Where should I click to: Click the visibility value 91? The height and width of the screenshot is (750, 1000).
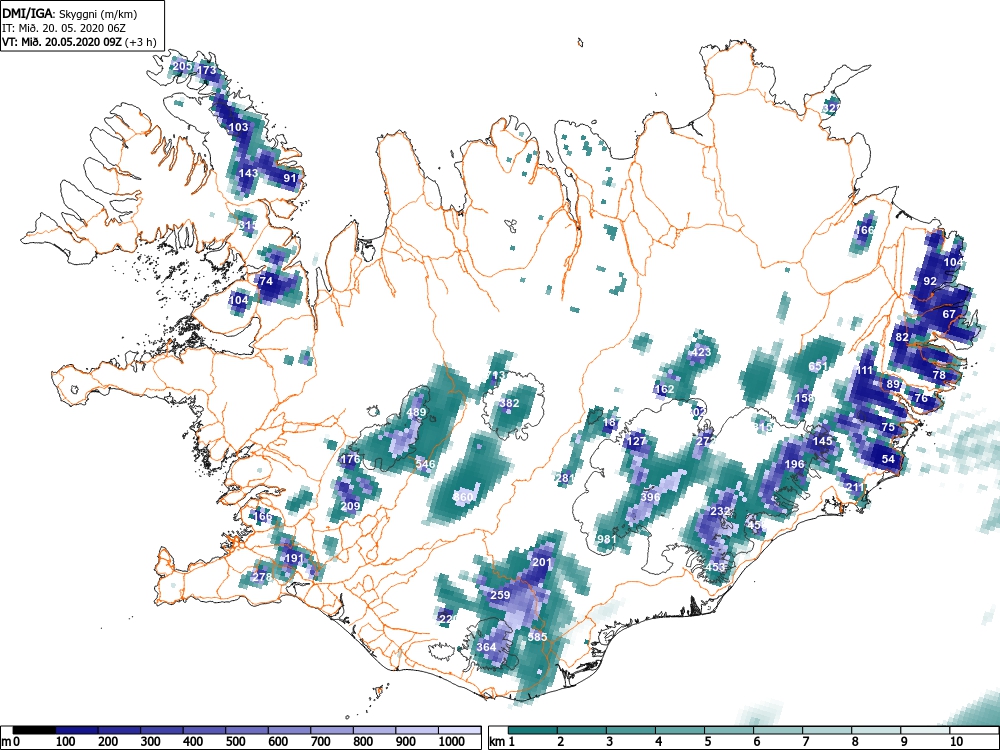coord(290,178)
